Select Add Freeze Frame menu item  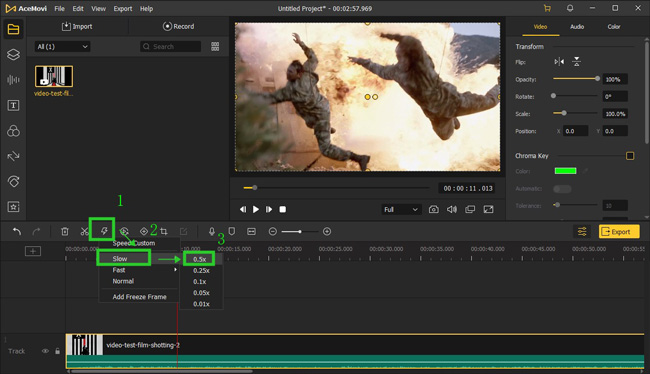click(x=139, y=297)
